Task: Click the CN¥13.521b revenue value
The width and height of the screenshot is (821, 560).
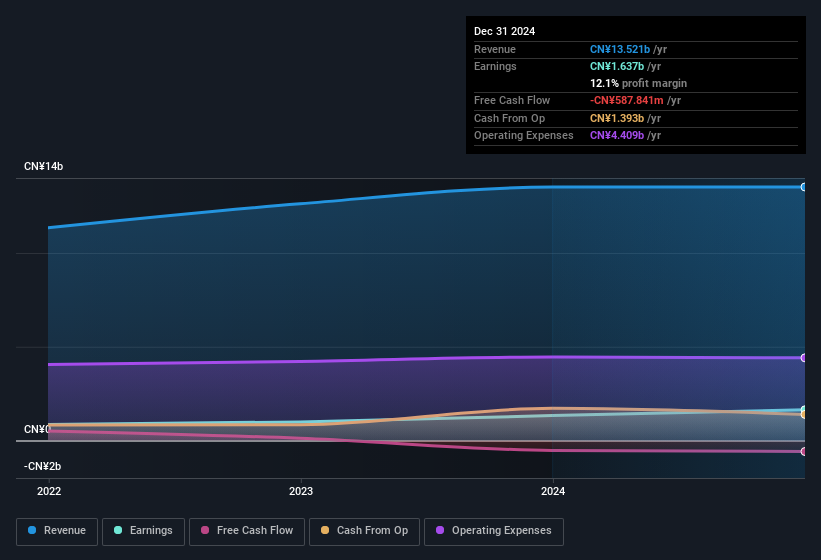Action: tap(619, 49)
